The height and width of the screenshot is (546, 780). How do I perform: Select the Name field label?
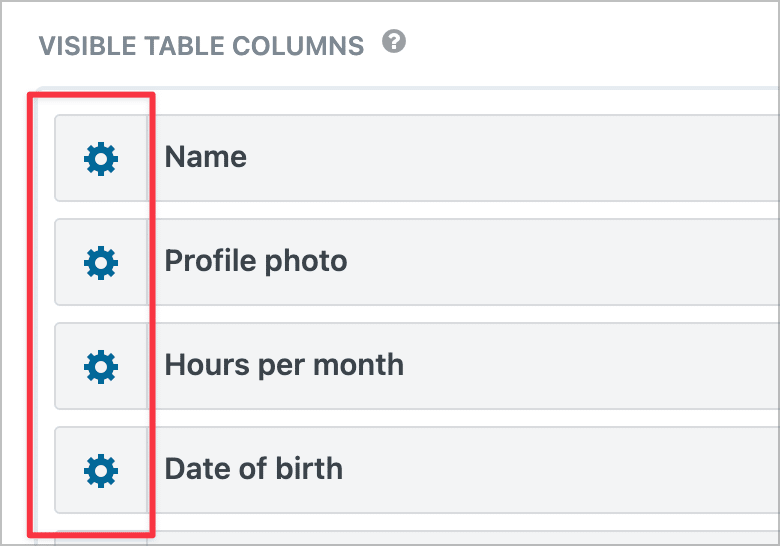[x=205, y=157]
